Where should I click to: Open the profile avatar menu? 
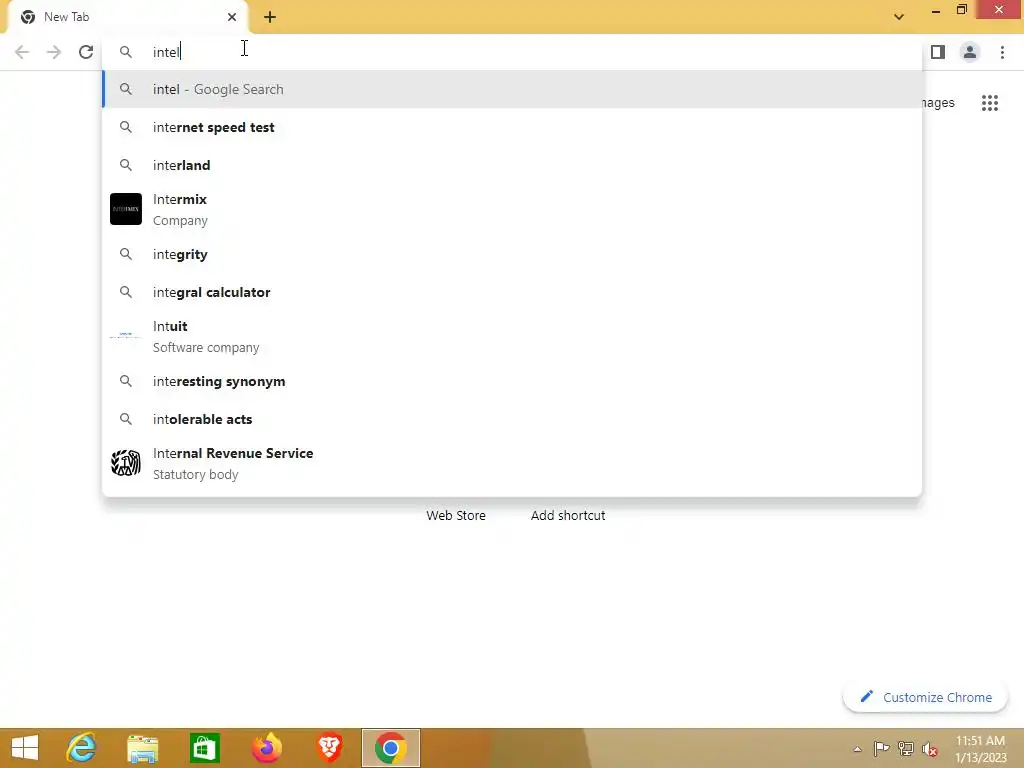pyautogui.click(x=970, y=52)
